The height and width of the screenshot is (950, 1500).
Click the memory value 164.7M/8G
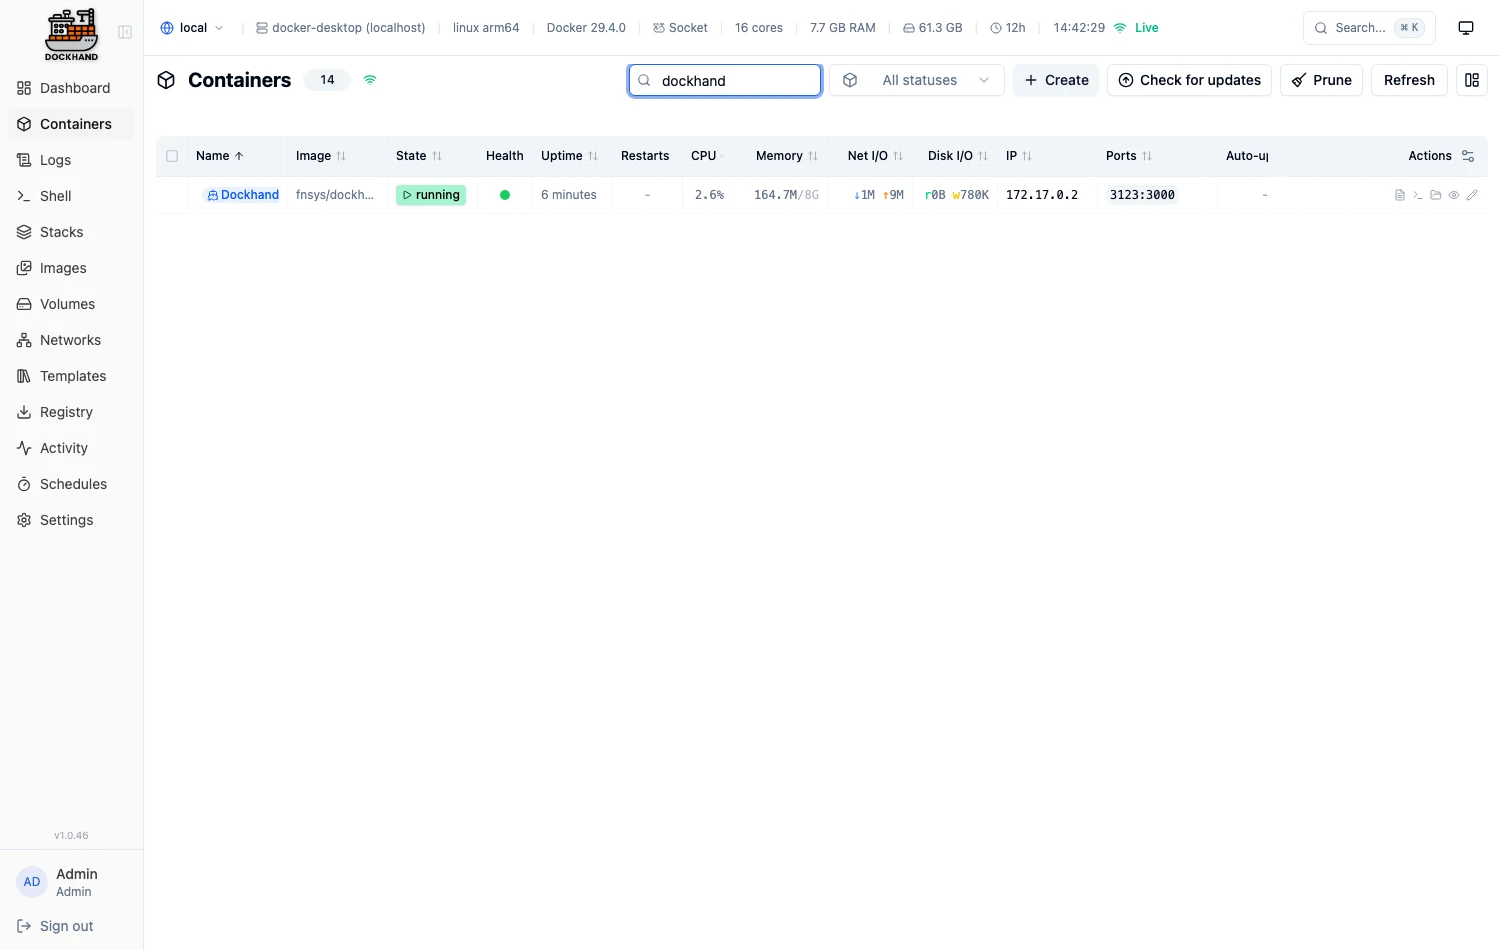pyautogui.click(x=786, y=195)
